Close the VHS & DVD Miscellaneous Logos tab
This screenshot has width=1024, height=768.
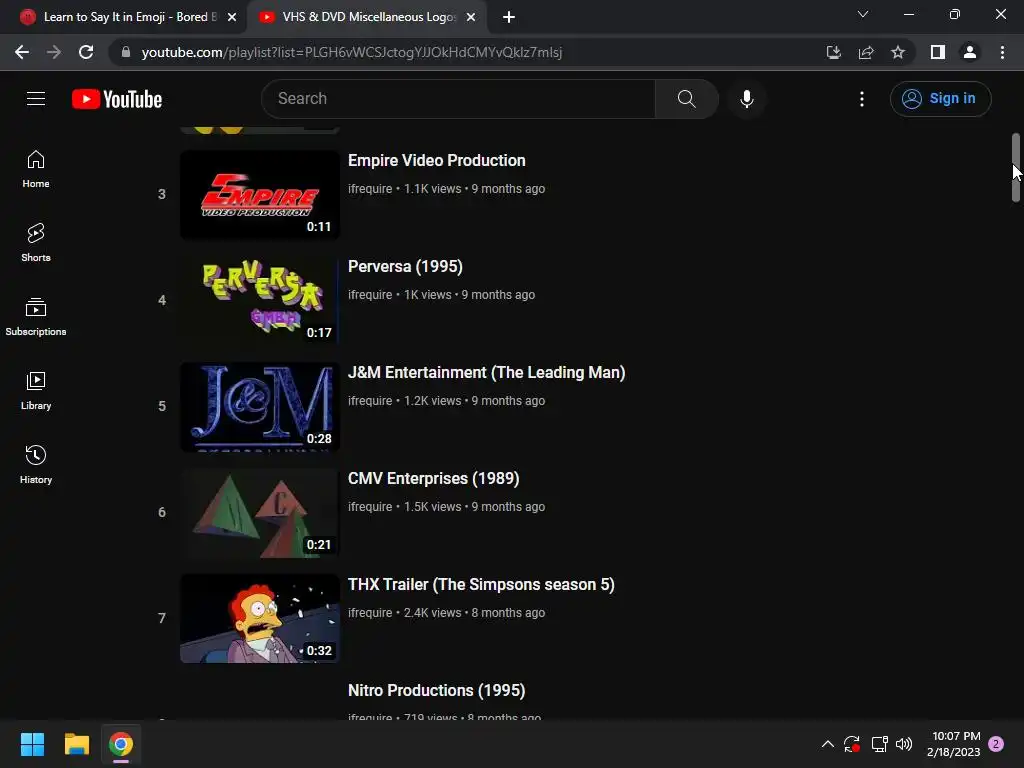pos(471,17)
